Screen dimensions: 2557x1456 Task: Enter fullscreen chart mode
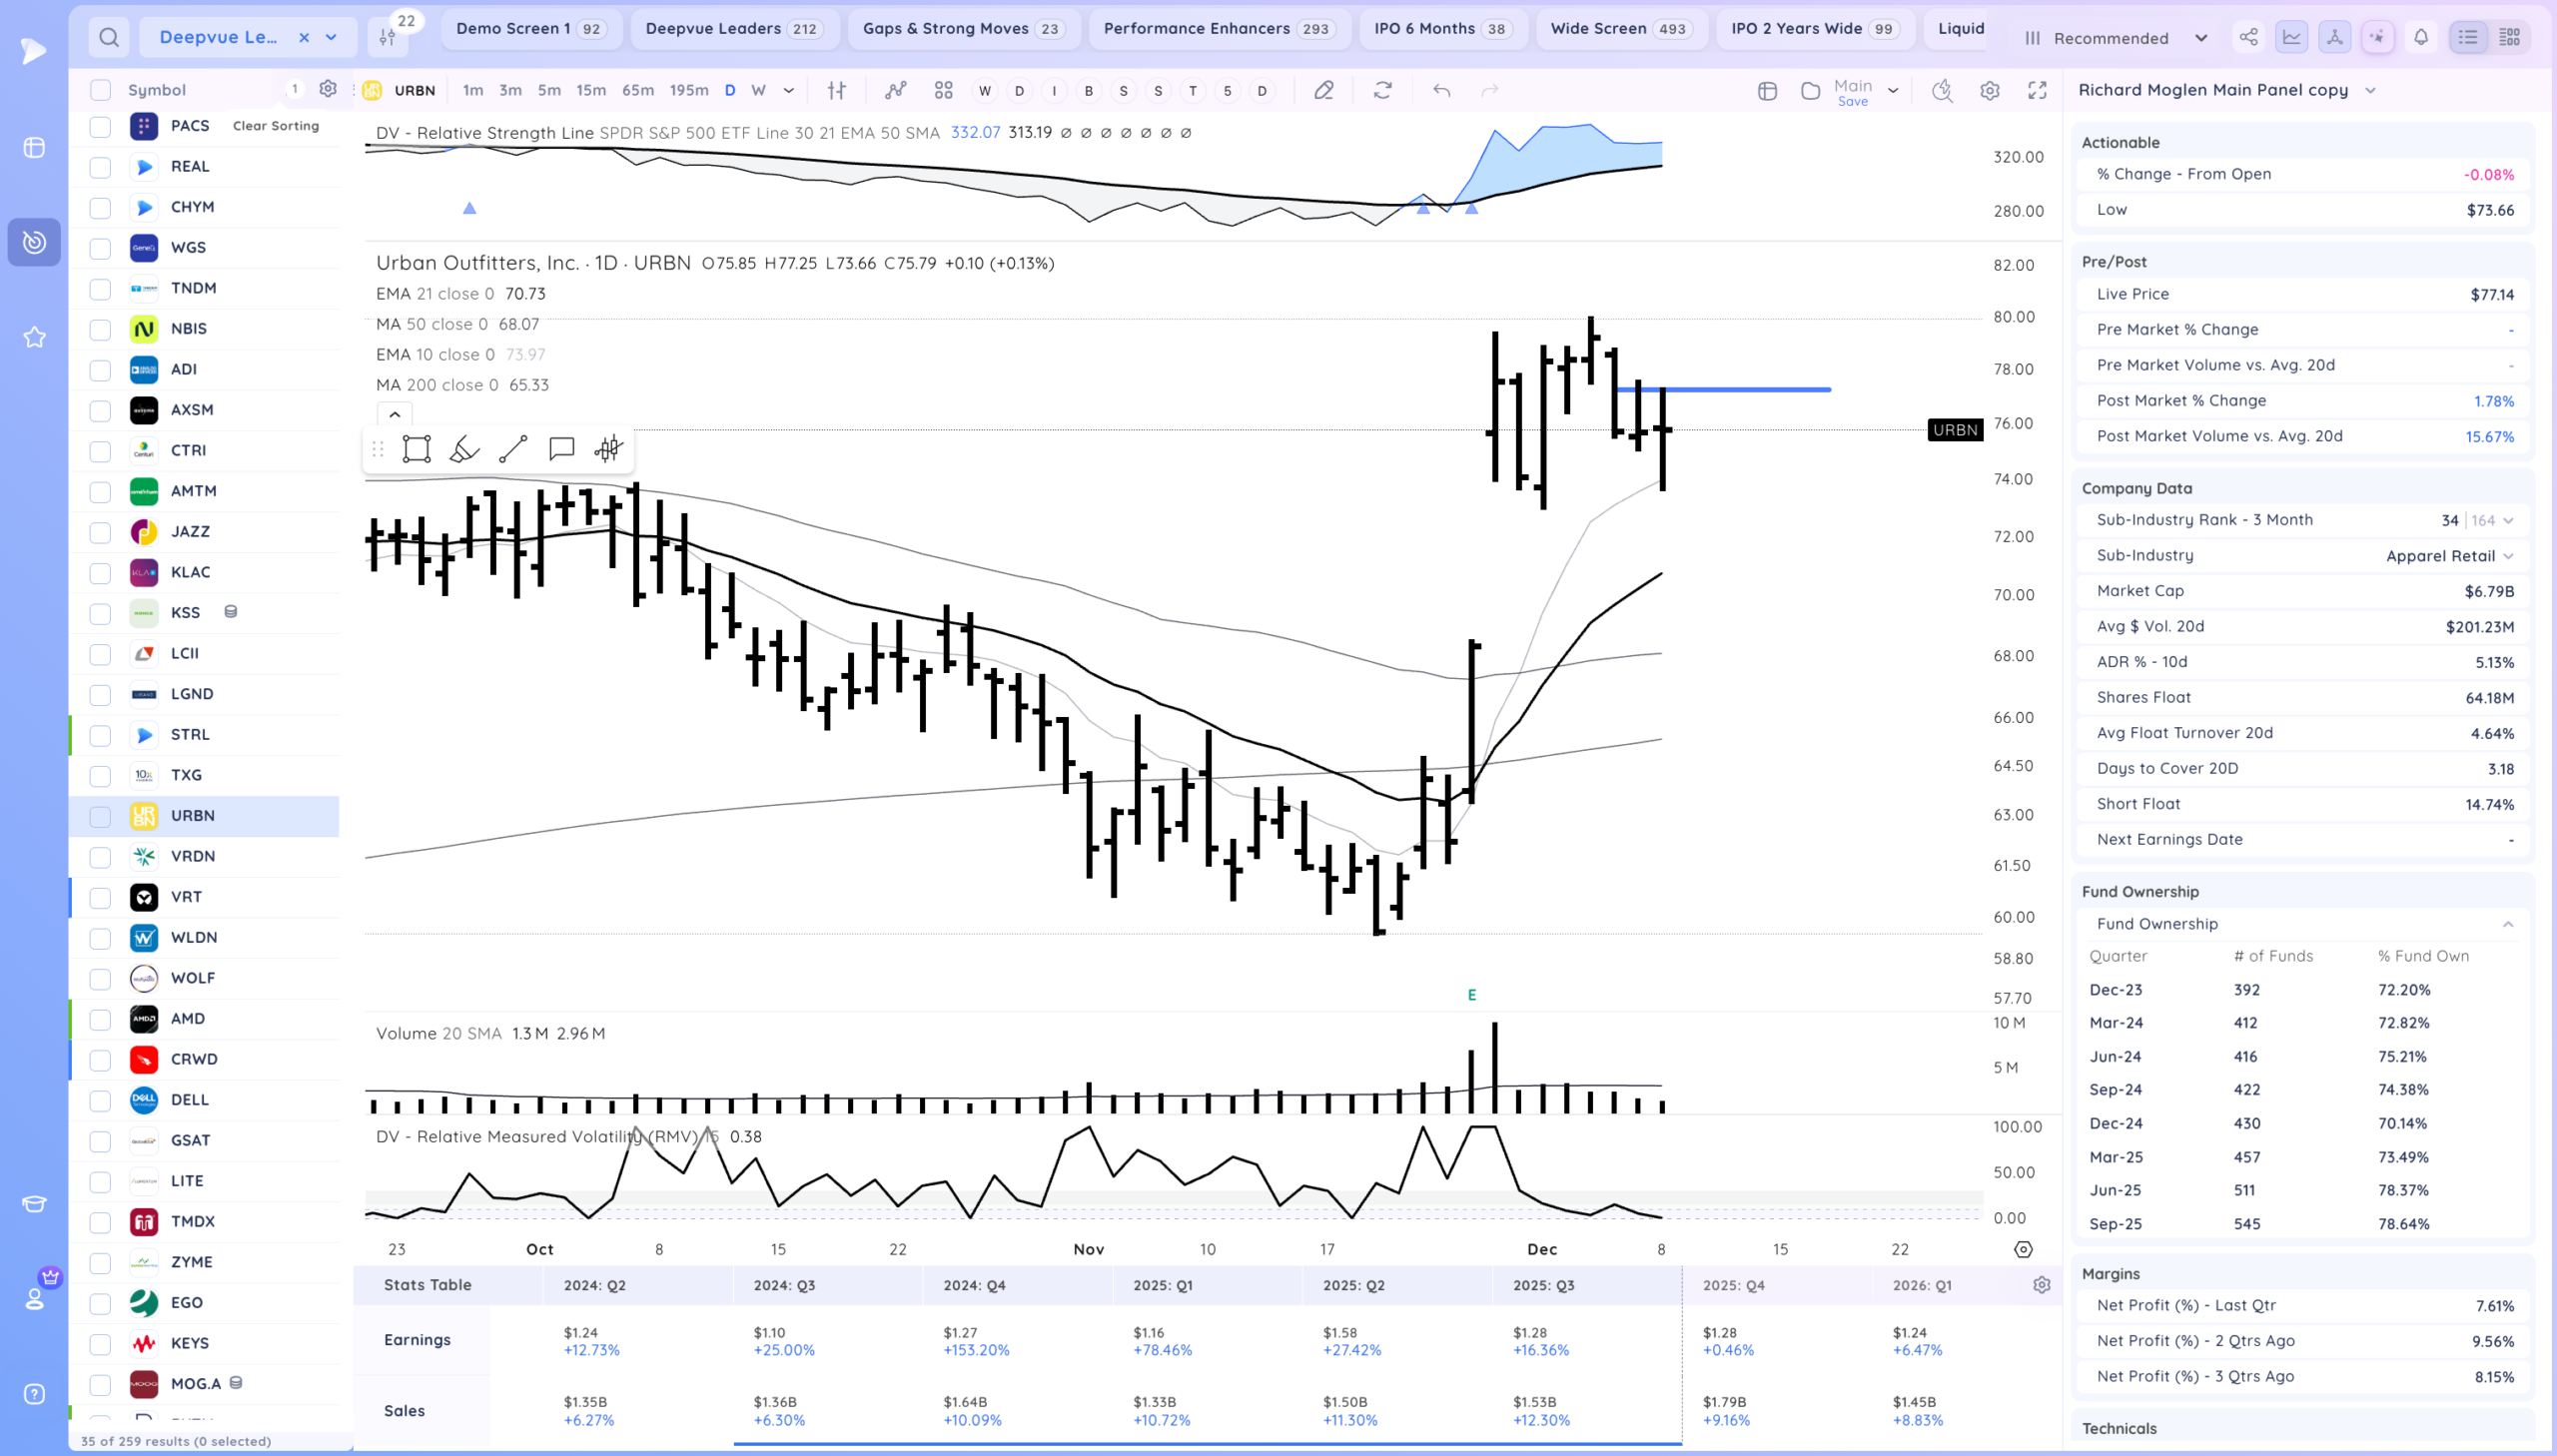[x=2037, y=91]
